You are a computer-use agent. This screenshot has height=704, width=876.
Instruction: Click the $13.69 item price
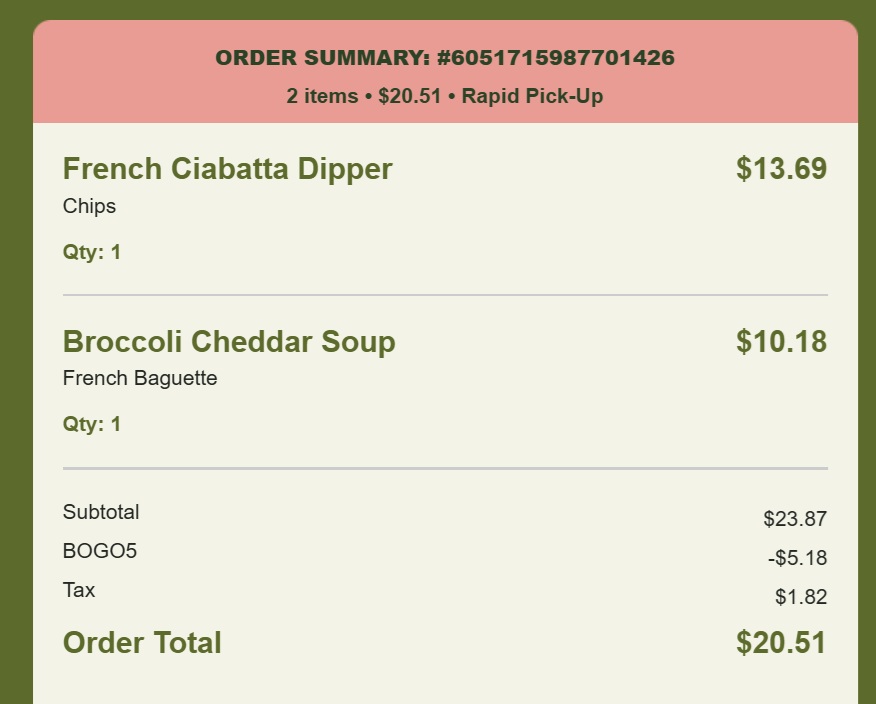tap(781, 169)
